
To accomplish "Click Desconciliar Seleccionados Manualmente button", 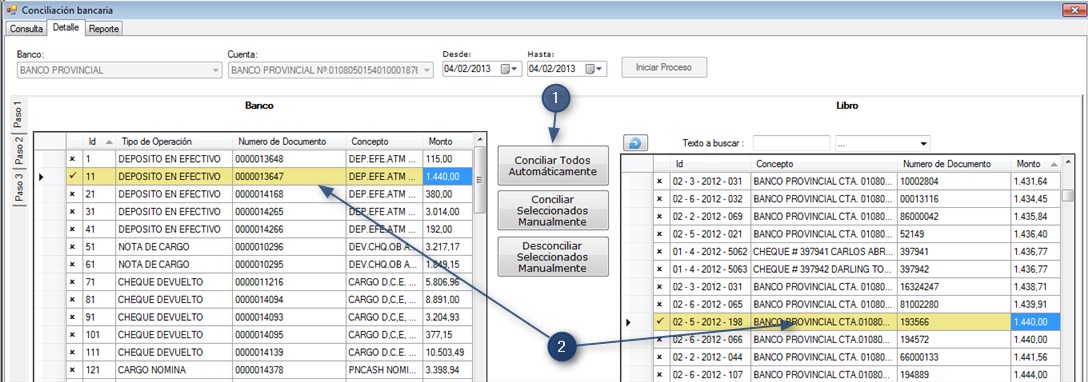I will tap(553, 257).
